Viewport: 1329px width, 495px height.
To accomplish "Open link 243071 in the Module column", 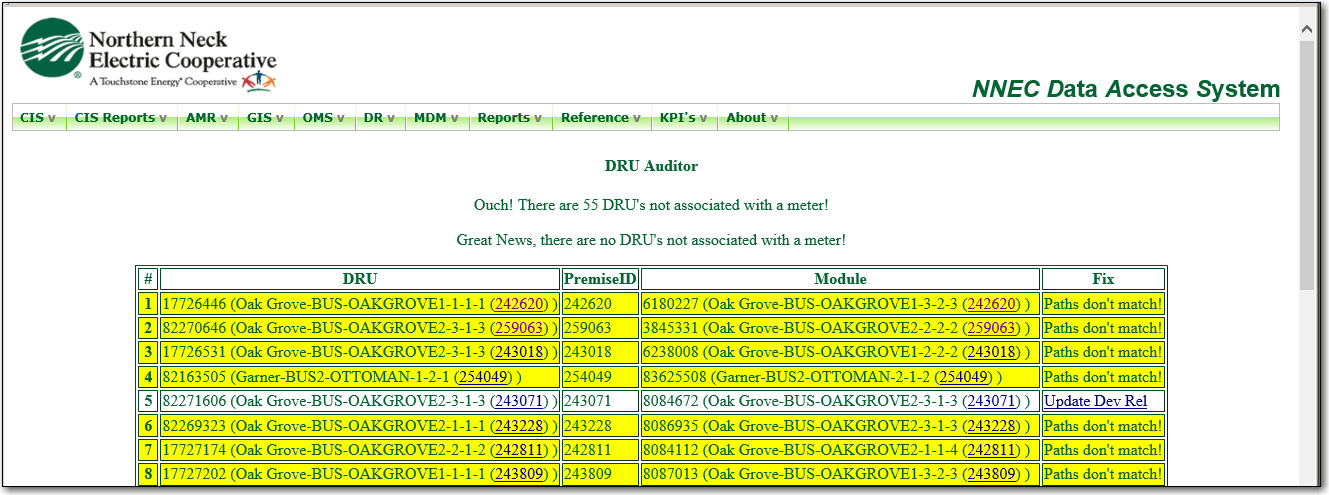I will tap(991, 401).
